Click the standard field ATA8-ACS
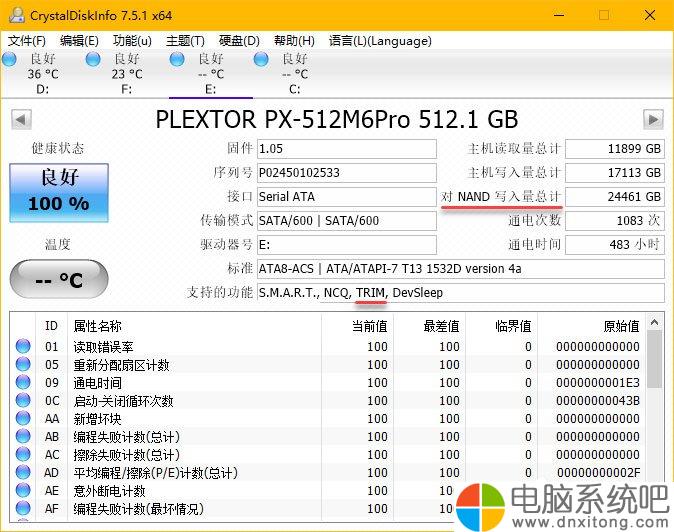Image resolution: width=674 pixels, height=532 pixels. click(x=461, y=269)
